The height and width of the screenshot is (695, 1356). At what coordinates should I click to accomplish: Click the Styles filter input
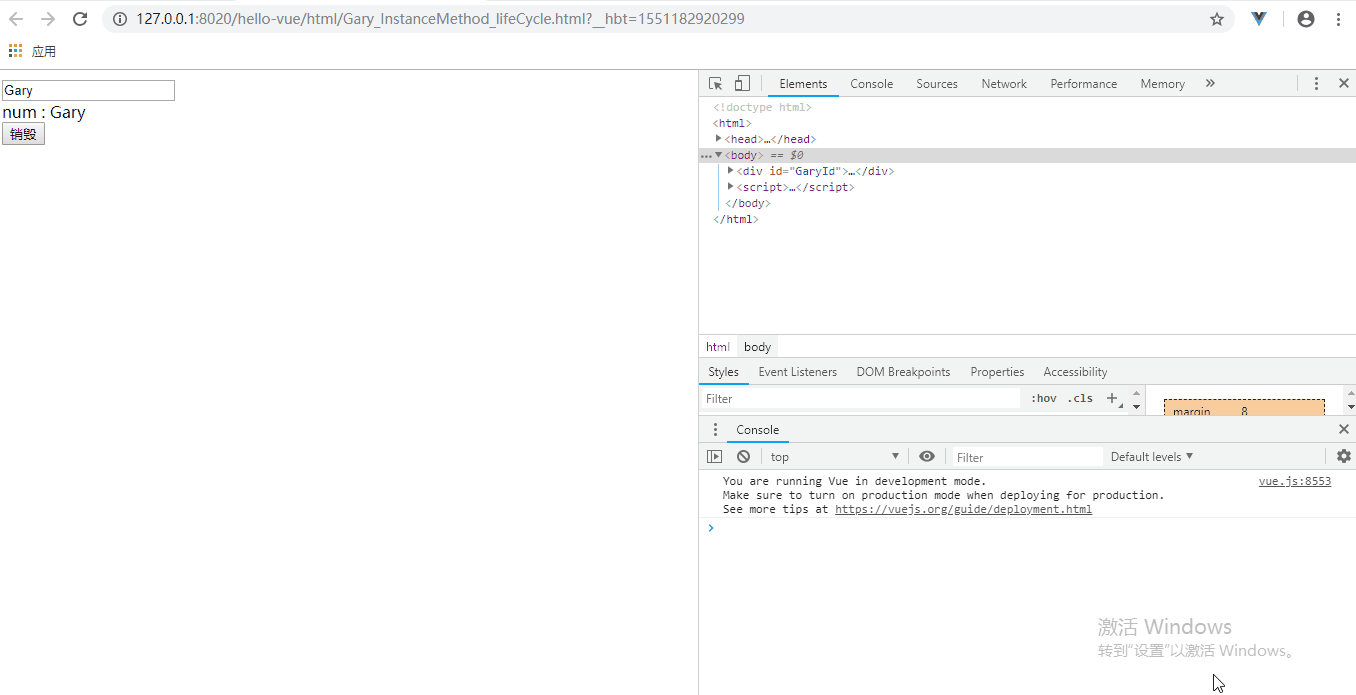[860, 398]
